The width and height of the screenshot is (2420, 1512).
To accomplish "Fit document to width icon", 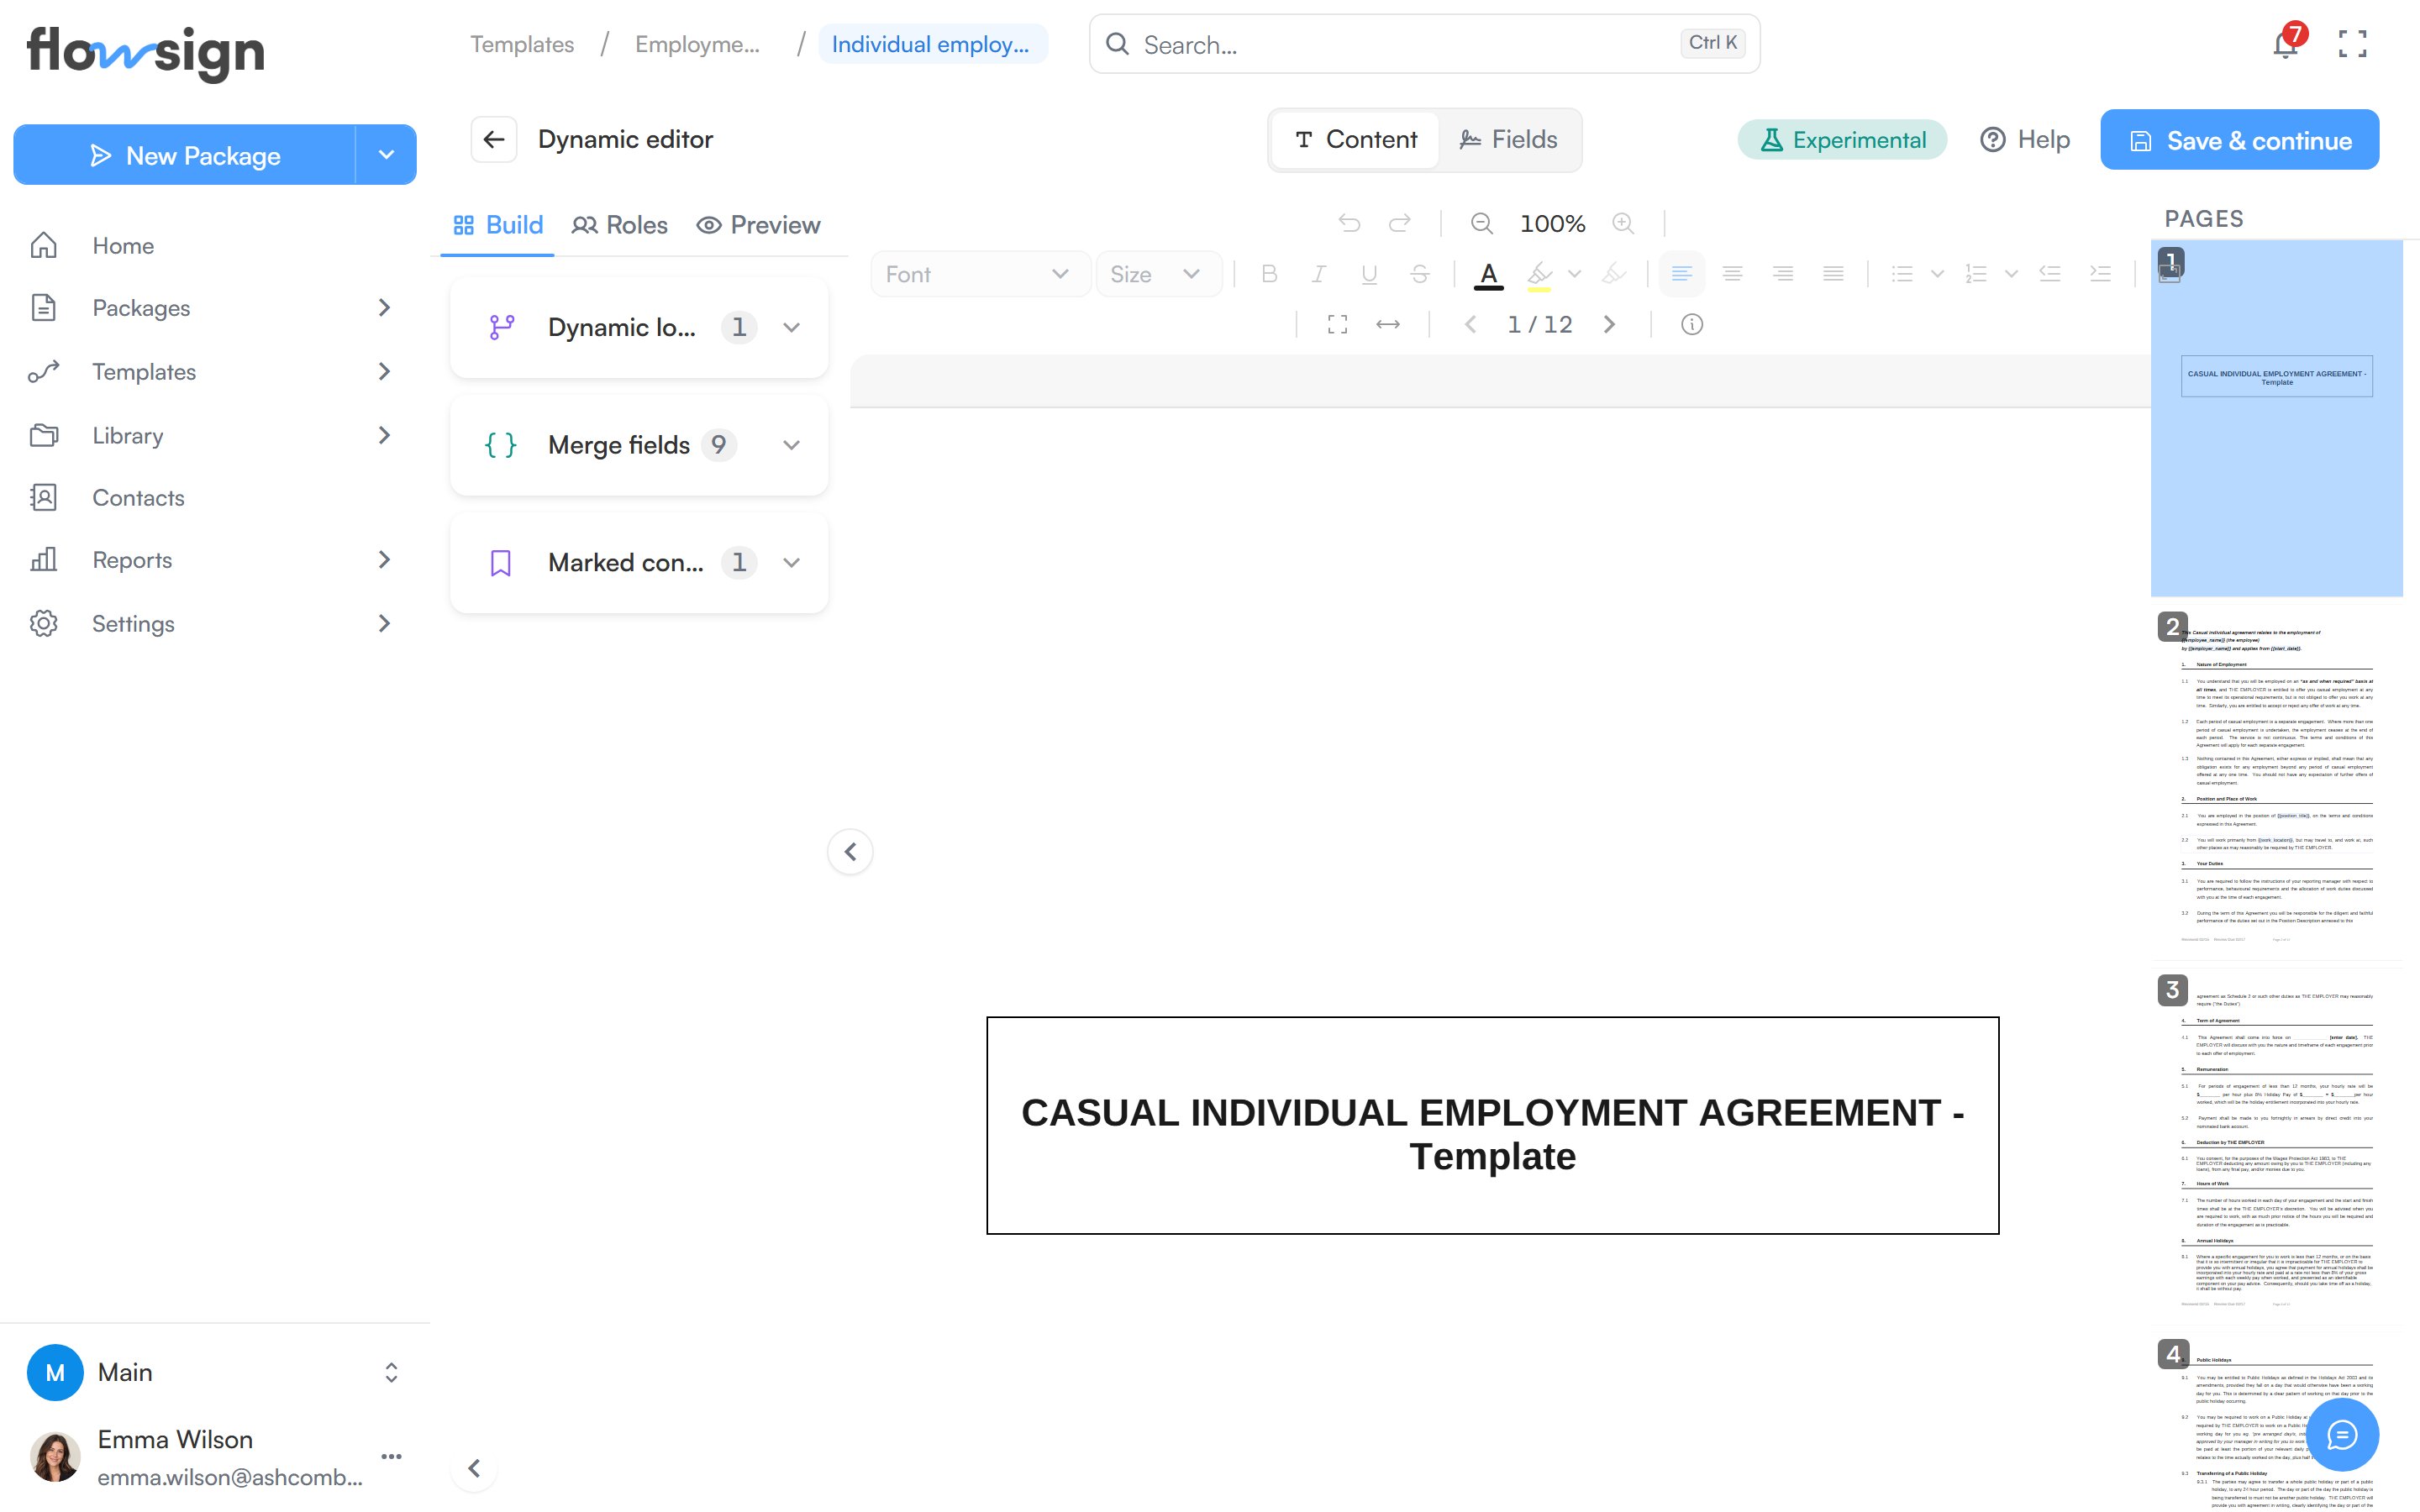I will tap(1388, 324).
